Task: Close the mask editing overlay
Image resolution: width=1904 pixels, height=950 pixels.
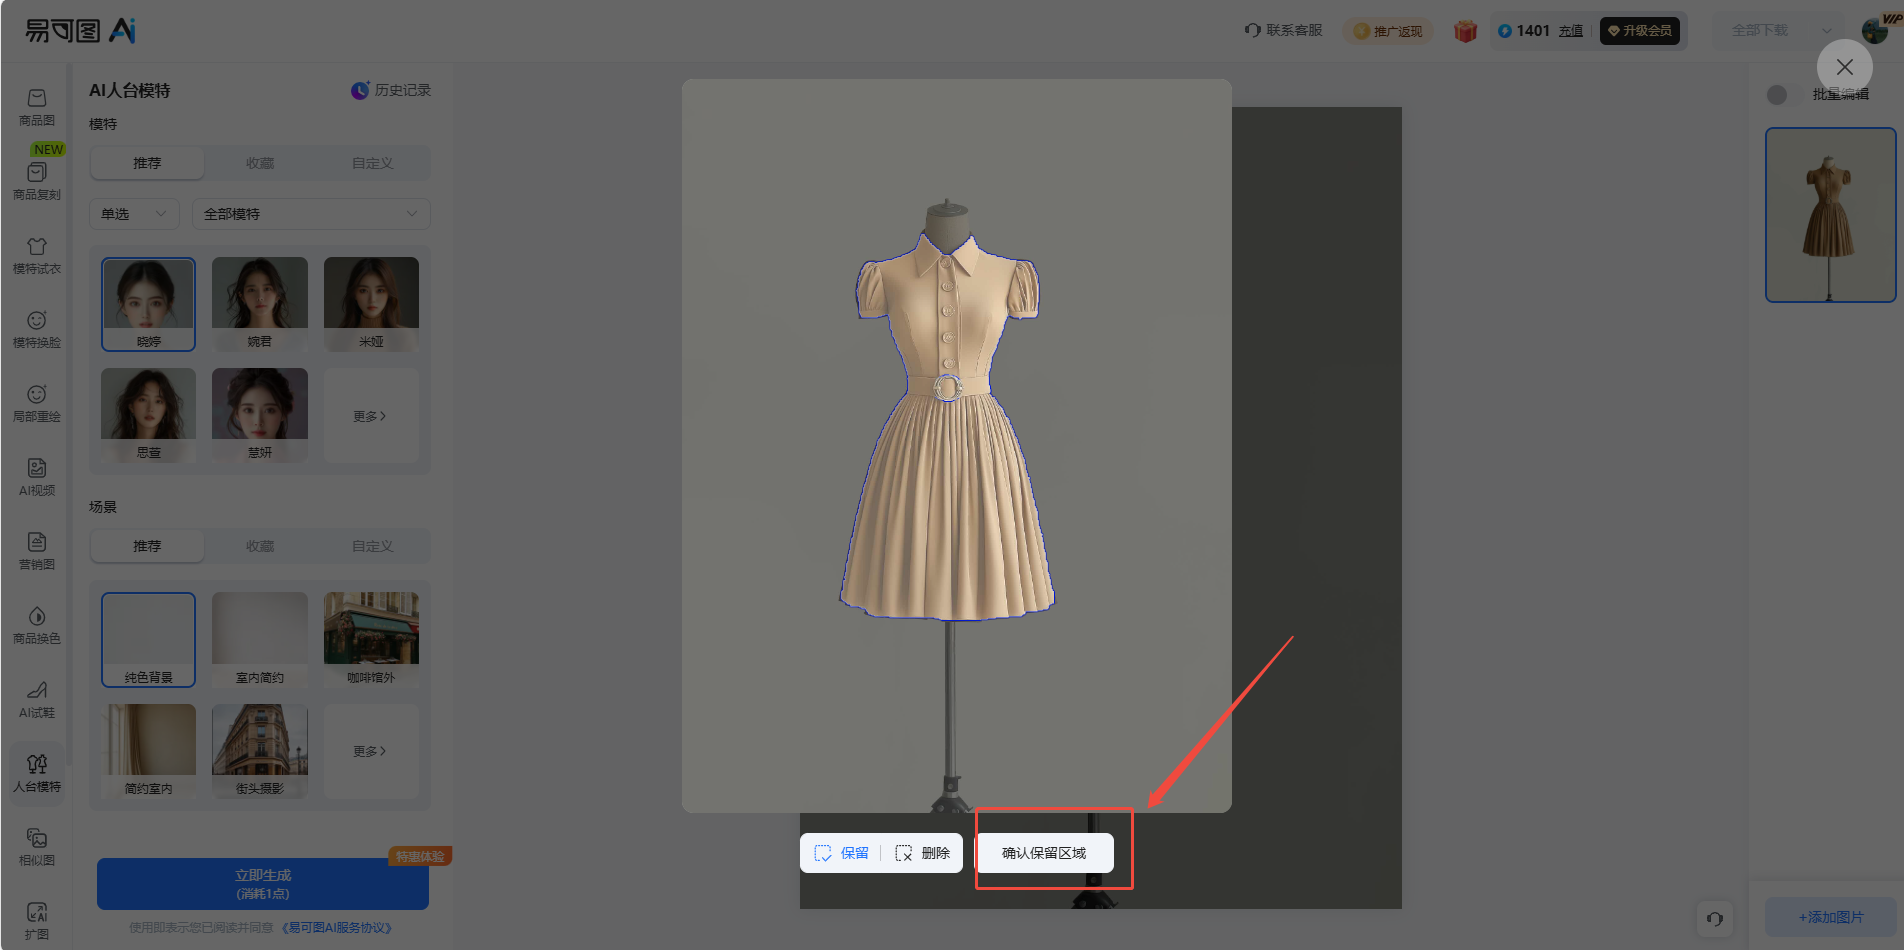Action: point(1845,67)
